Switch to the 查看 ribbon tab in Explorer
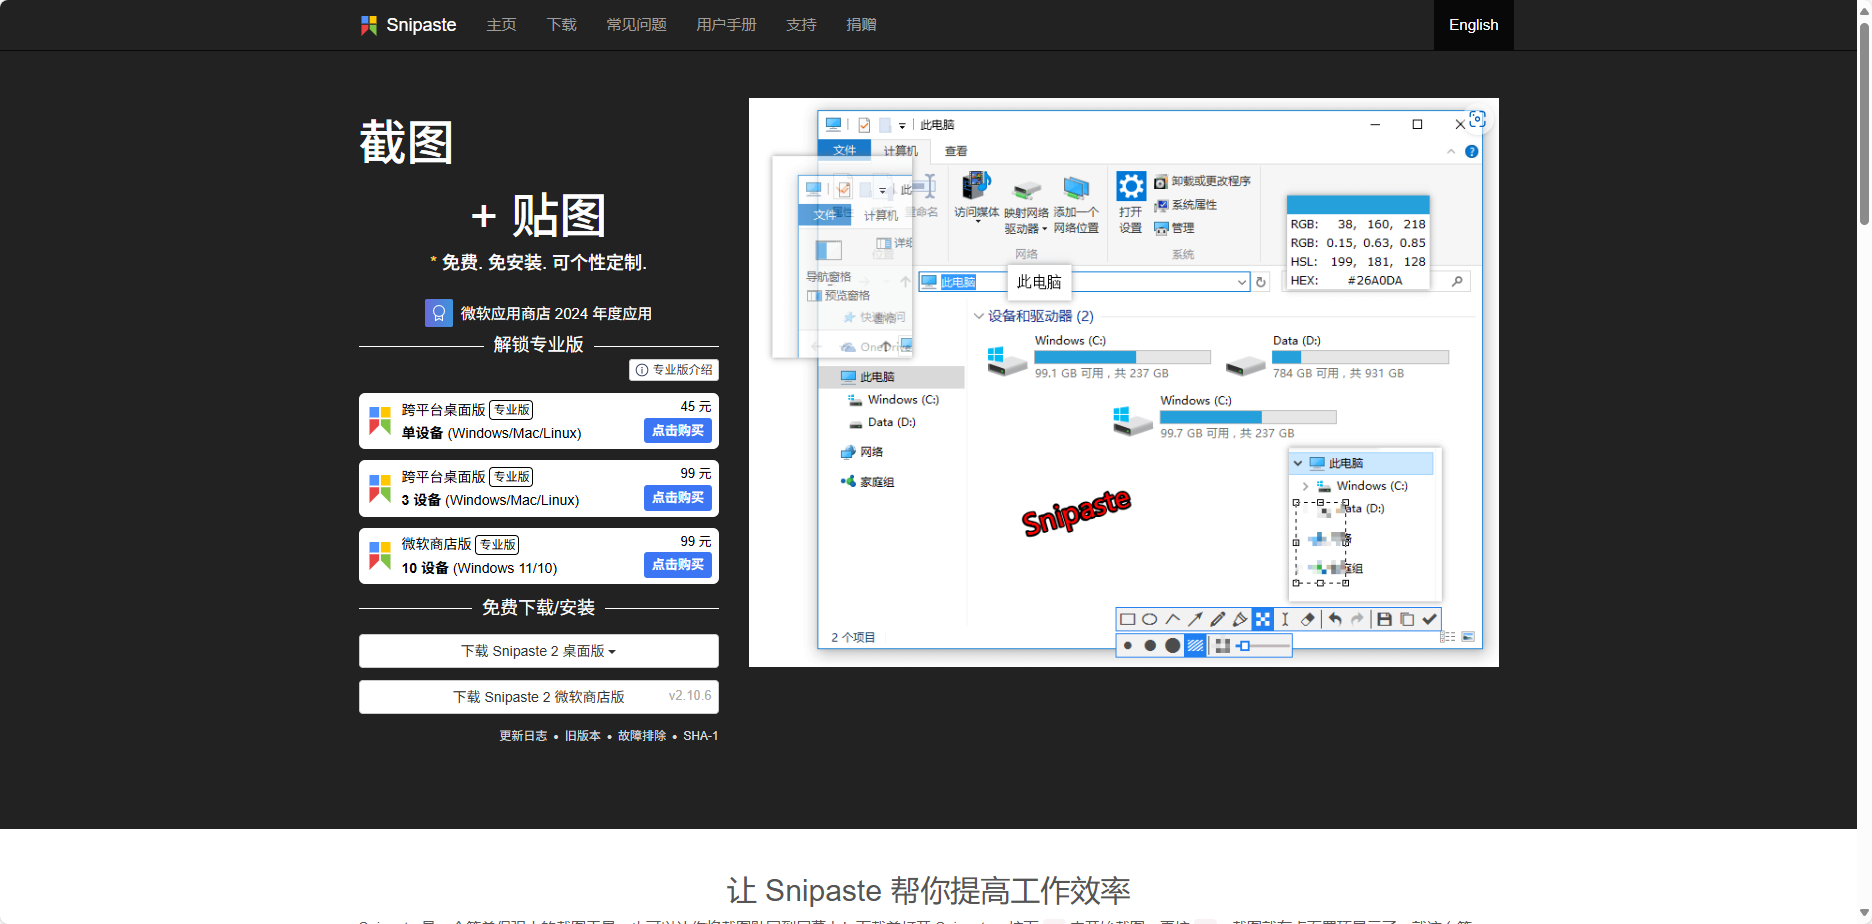Viewport: 1872px width, 924px height. [956, 151]
